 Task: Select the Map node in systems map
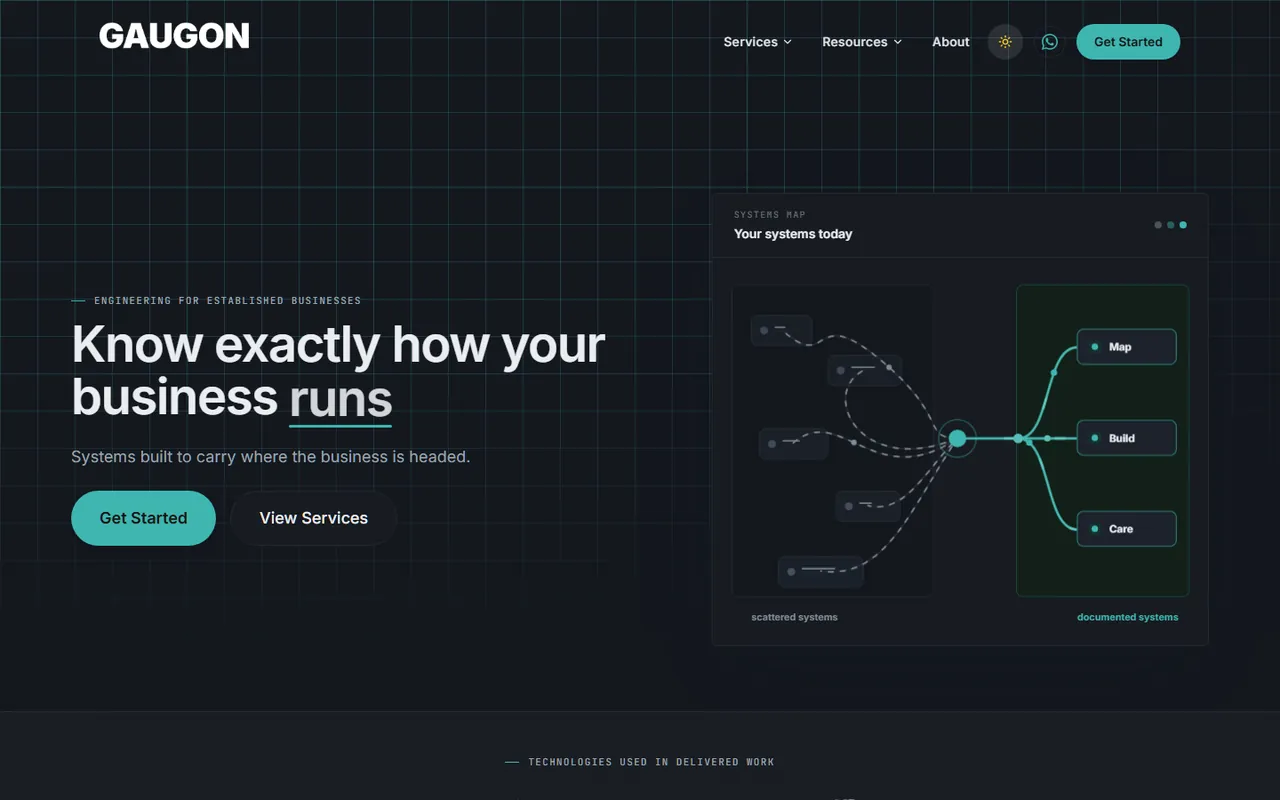pyautogui.click(x=1126, y=347)
